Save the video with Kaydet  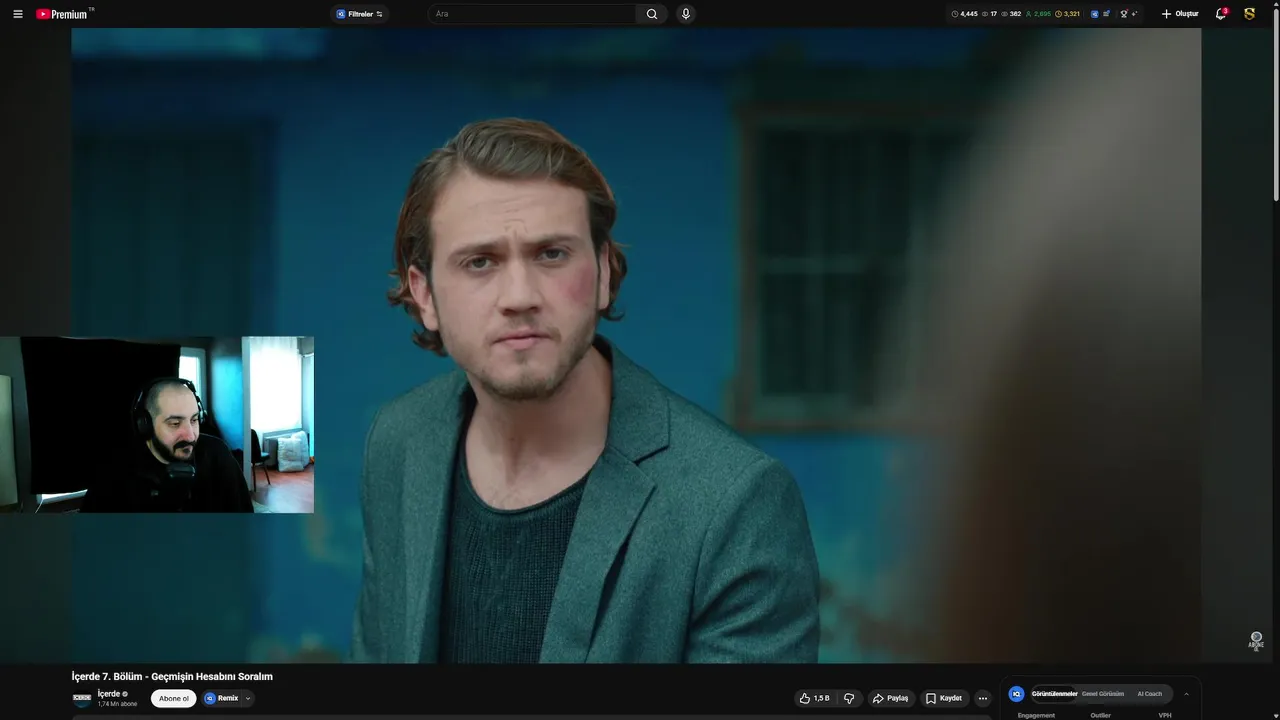pyautogui.click(x=944, y=698)
